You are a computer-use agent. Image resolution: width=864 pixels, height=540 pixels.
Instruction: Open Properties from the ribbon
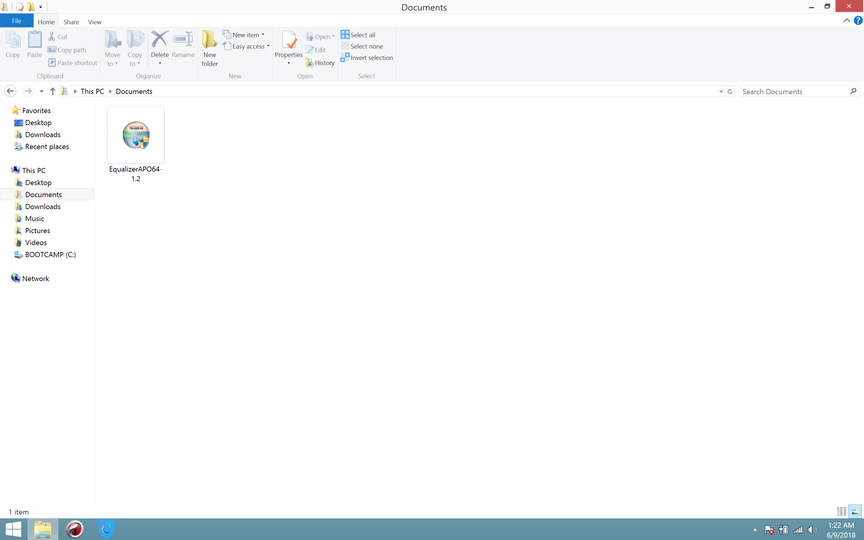tap(289, 47)
